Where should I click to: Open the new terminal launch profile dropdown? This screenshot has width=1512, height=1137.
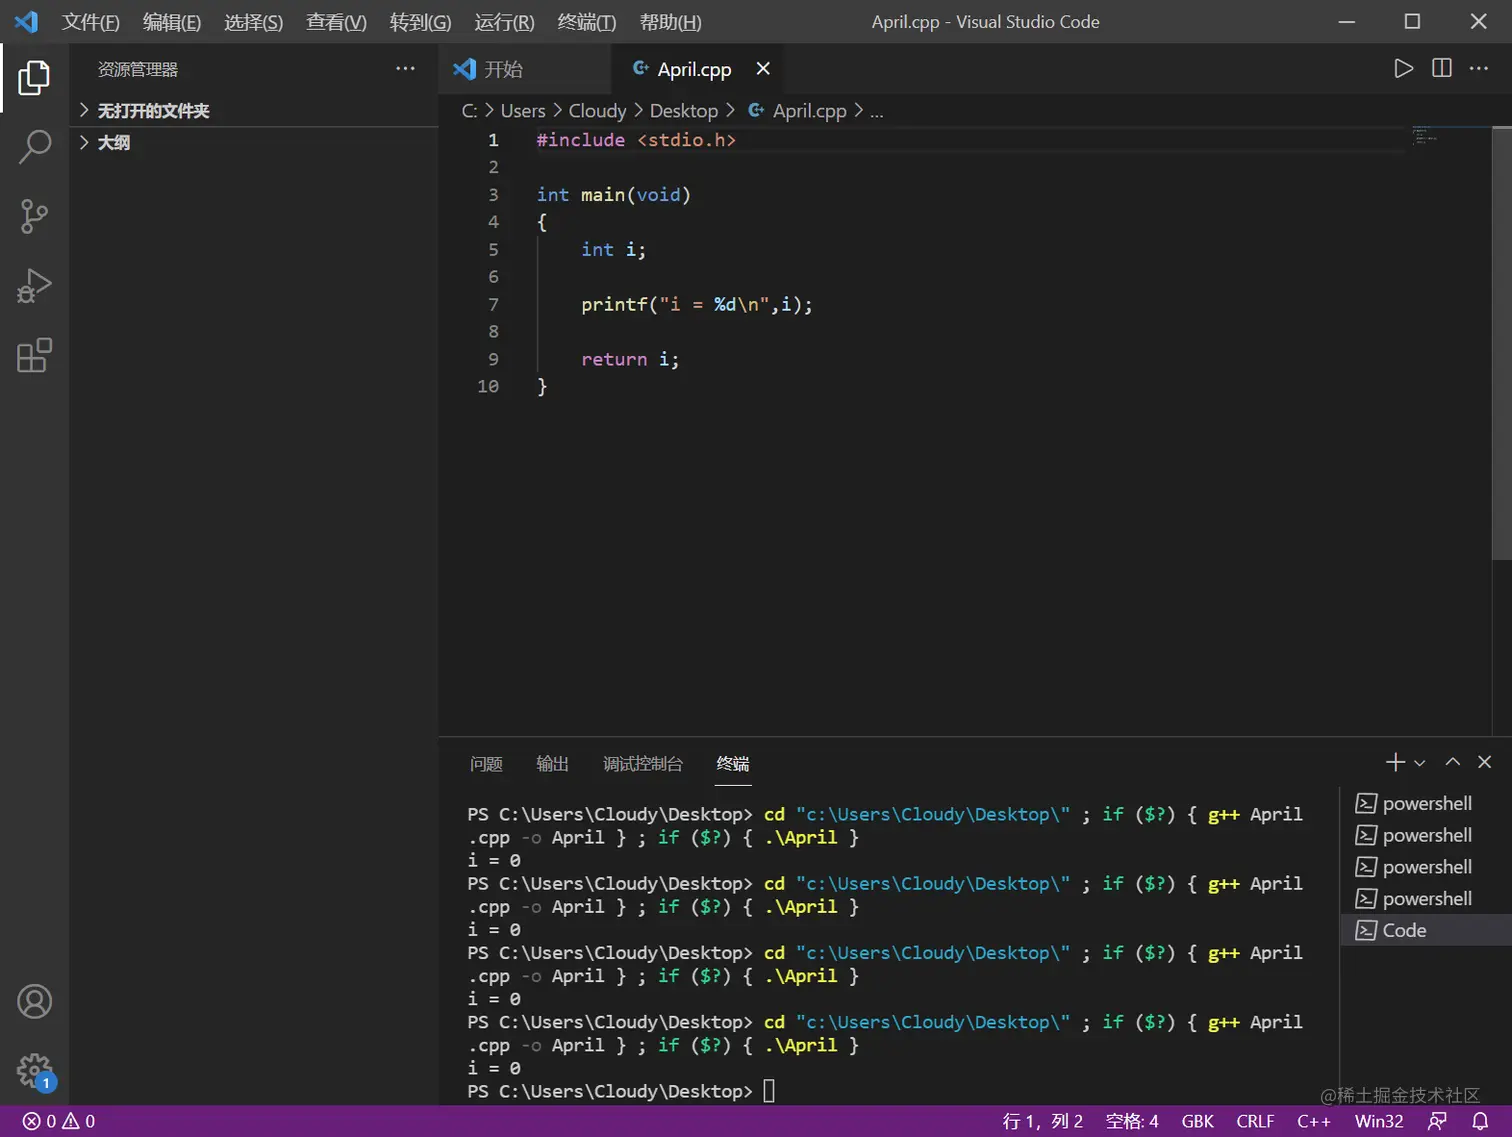1420,763
